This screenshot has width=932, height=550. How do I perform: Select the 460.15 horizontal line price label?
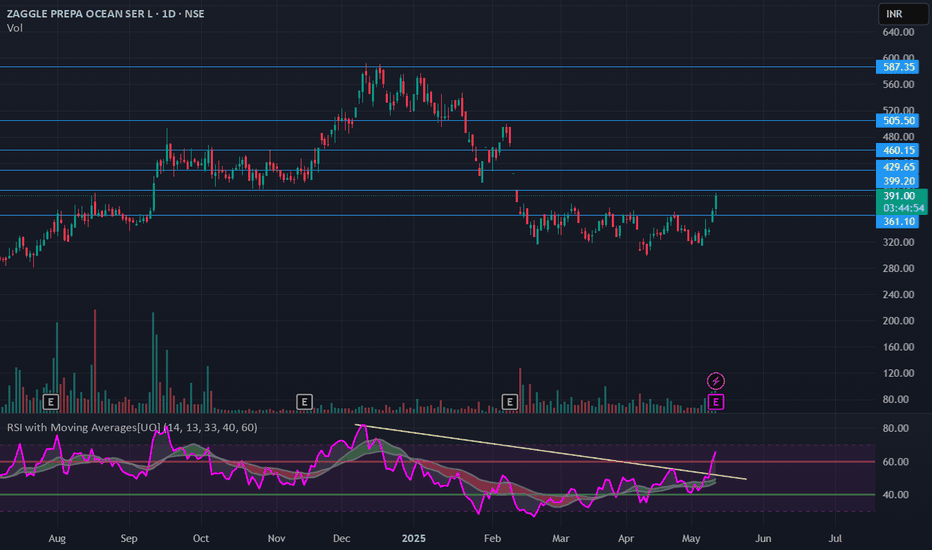click(898, 150)
